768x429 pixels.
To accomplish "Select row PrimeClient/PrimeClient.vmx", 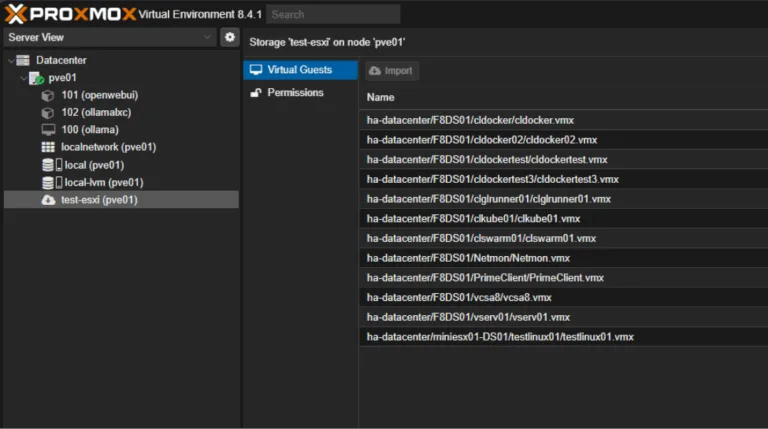I will tap(564, 278).
